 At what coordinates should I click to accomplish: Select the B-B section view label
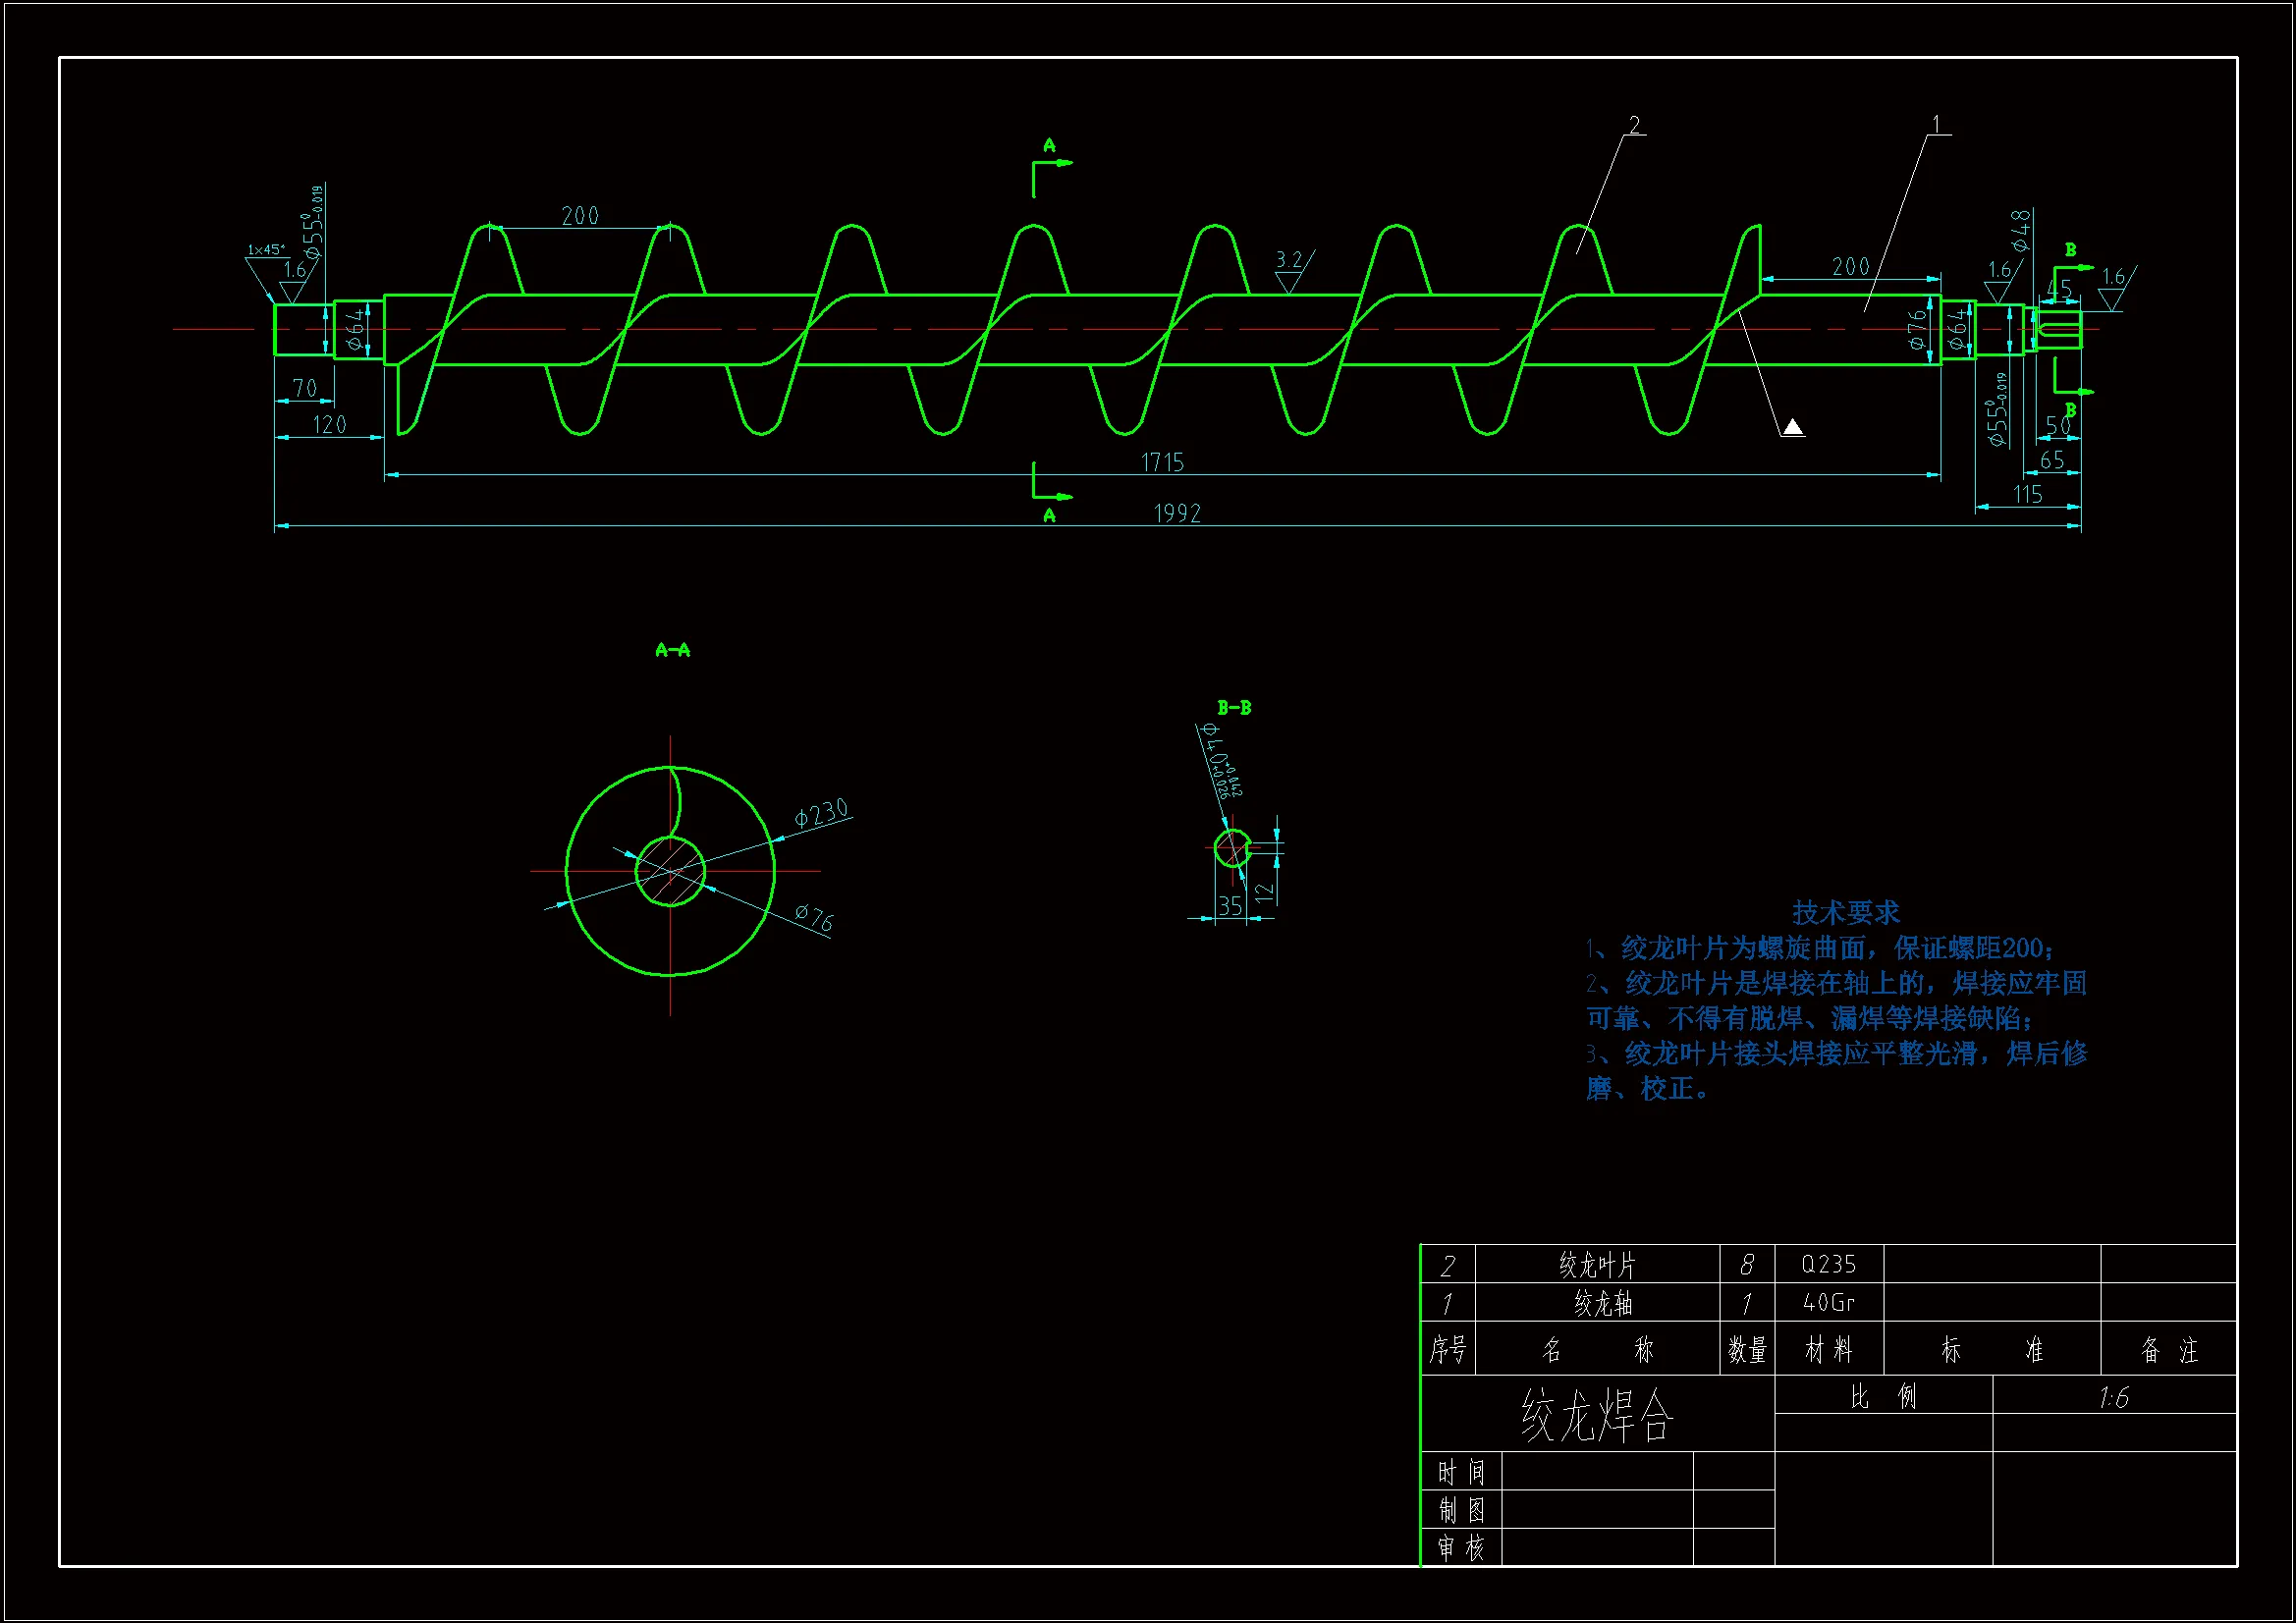tap(1234, 708)
